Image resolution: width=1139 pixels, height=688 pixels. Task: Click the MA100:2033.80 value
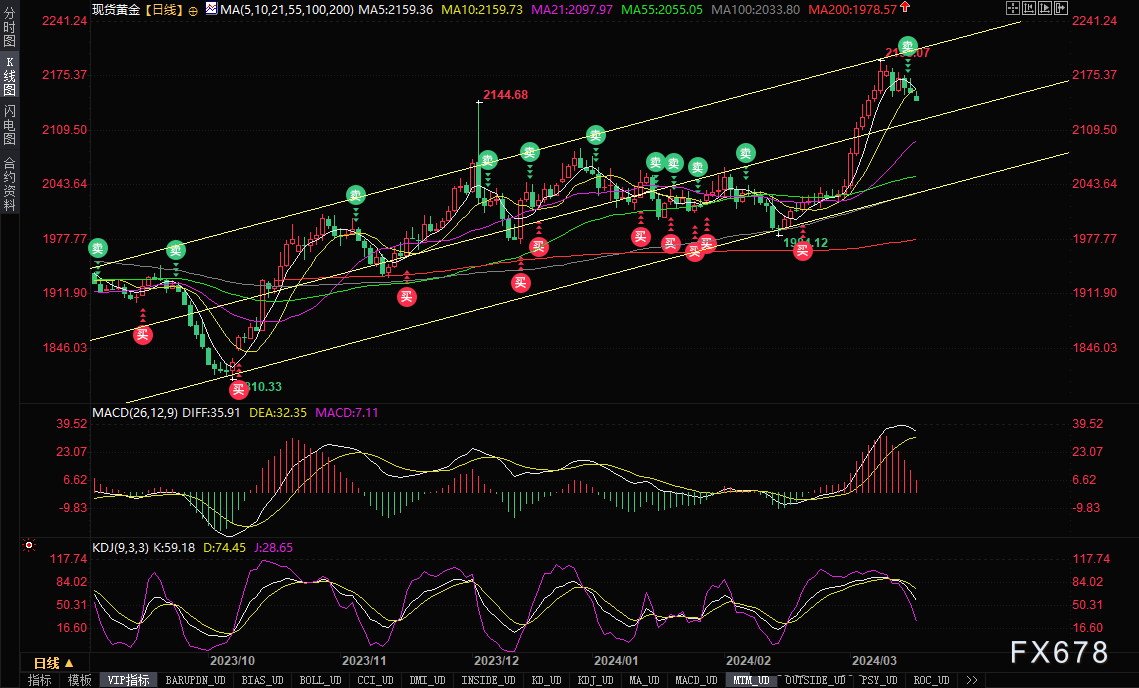pyautogui.click(x=755, y=9)
